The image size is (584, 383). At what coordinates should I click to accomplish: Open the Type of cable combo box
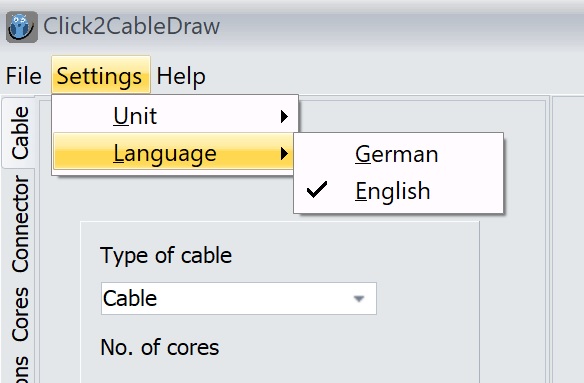[x=238, y=298]
